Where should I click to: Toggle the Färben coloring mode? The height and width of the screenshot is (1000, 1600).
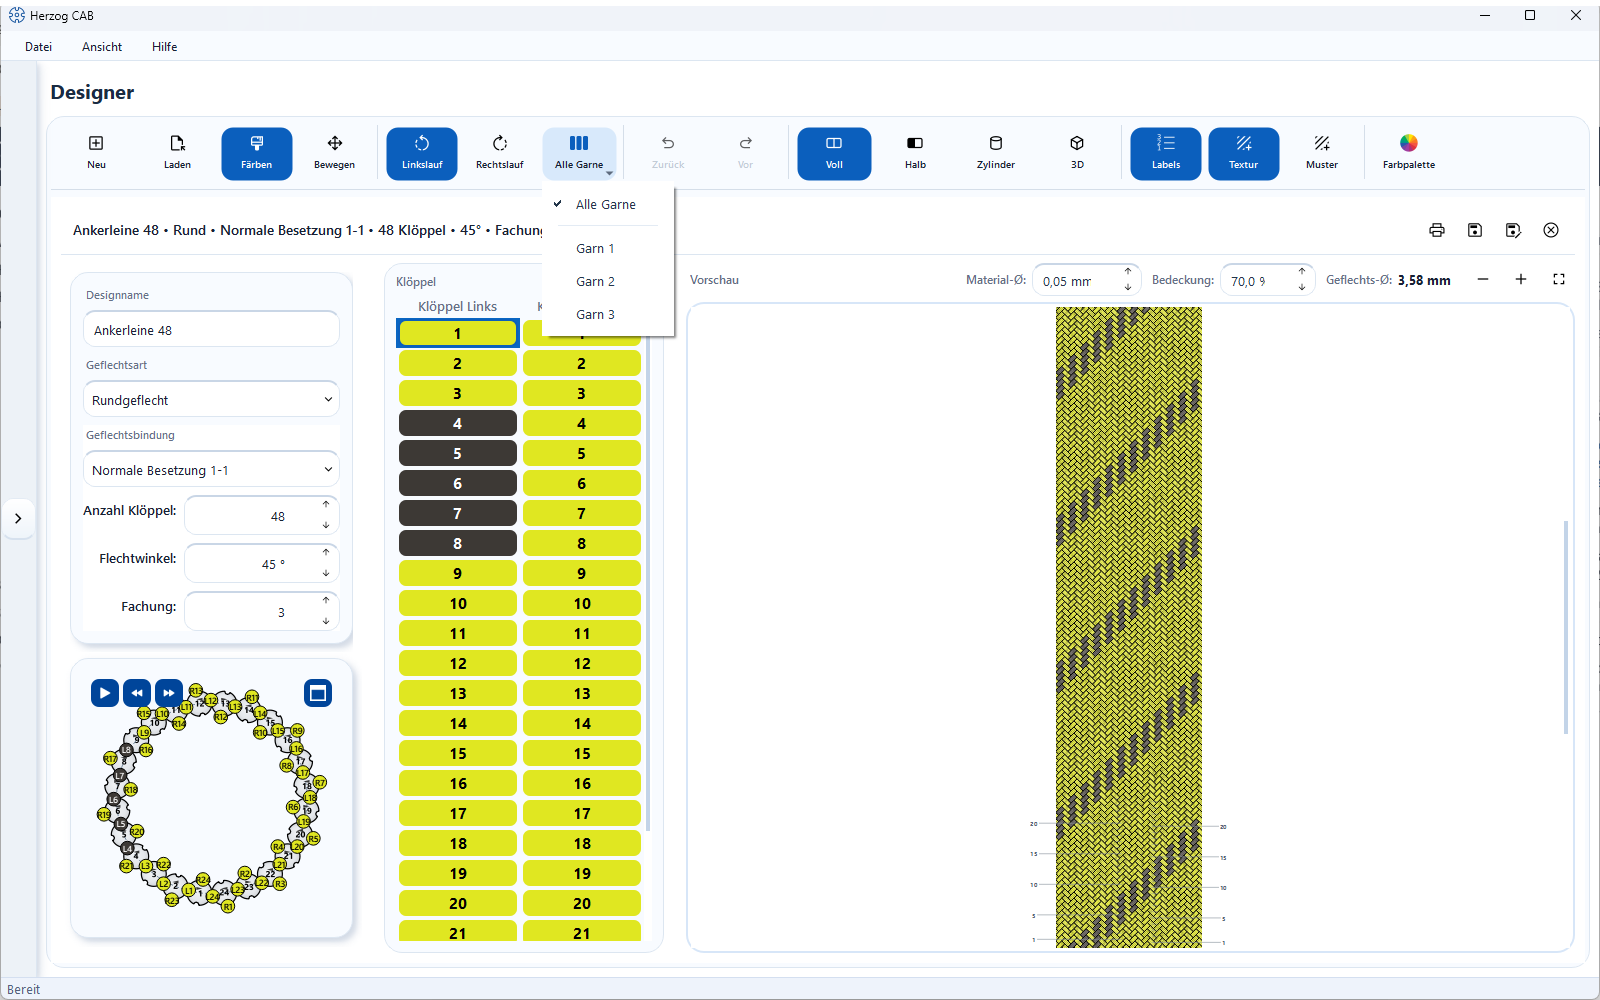point(257,153)
